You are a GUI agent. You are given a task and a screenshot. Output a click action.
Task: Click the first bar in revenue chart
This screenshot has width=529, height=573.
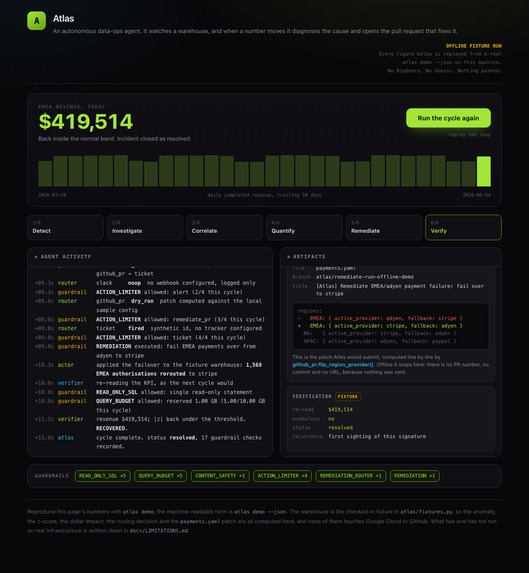coord(45,174)
